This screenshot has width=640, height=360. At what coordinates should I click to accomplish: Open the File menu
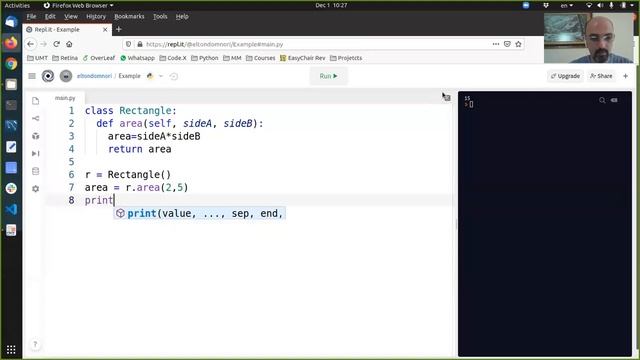(31, 16)
